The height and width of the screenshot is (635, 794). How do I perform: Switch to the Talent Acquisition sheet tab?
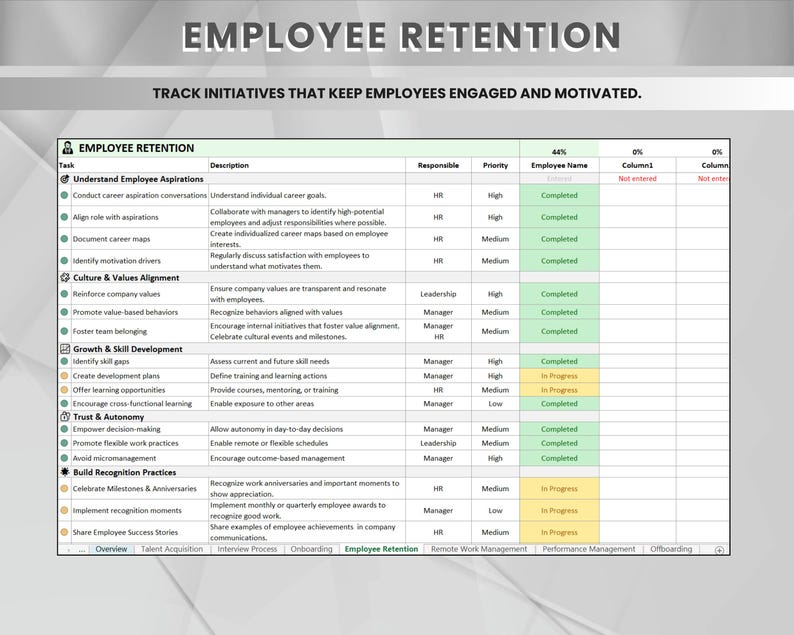172,549
